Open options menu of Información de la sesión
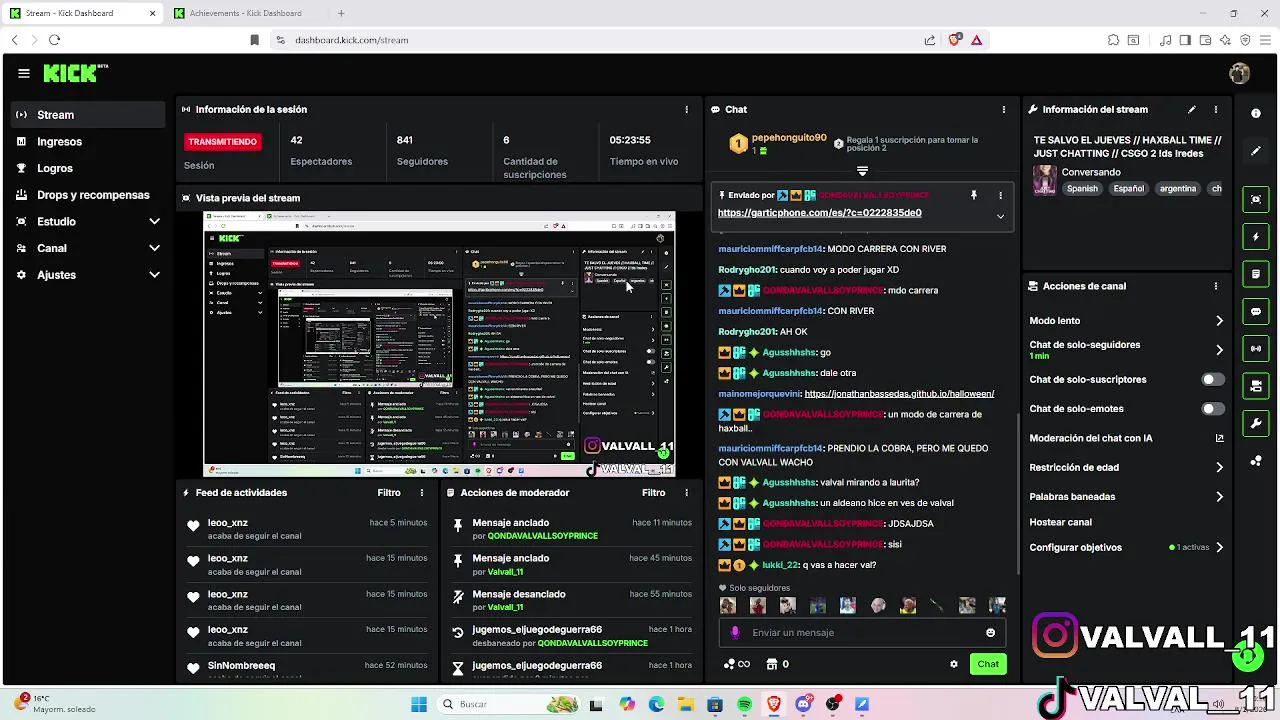 point(686,109)
